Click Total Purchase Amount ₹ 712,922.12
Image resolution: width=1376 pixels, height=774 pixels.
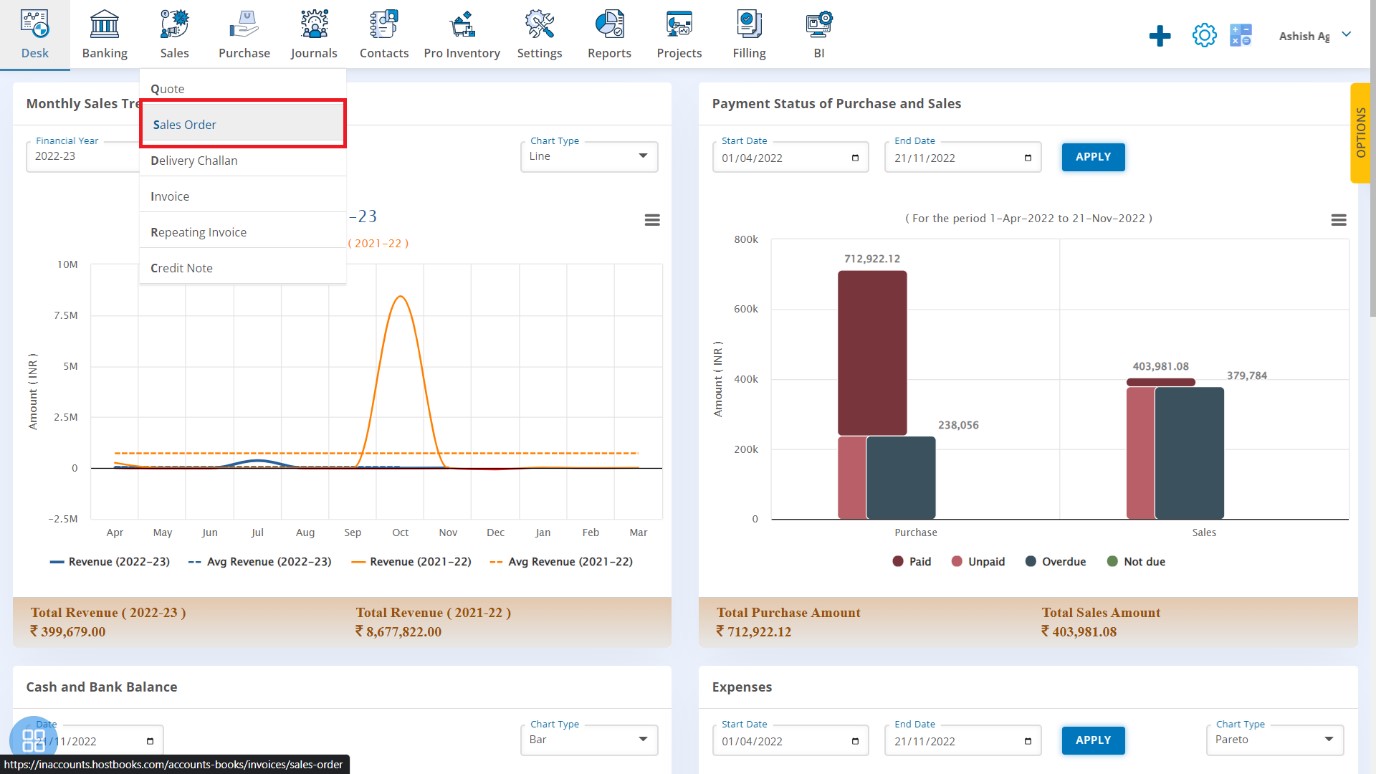[x=754, y=632]
